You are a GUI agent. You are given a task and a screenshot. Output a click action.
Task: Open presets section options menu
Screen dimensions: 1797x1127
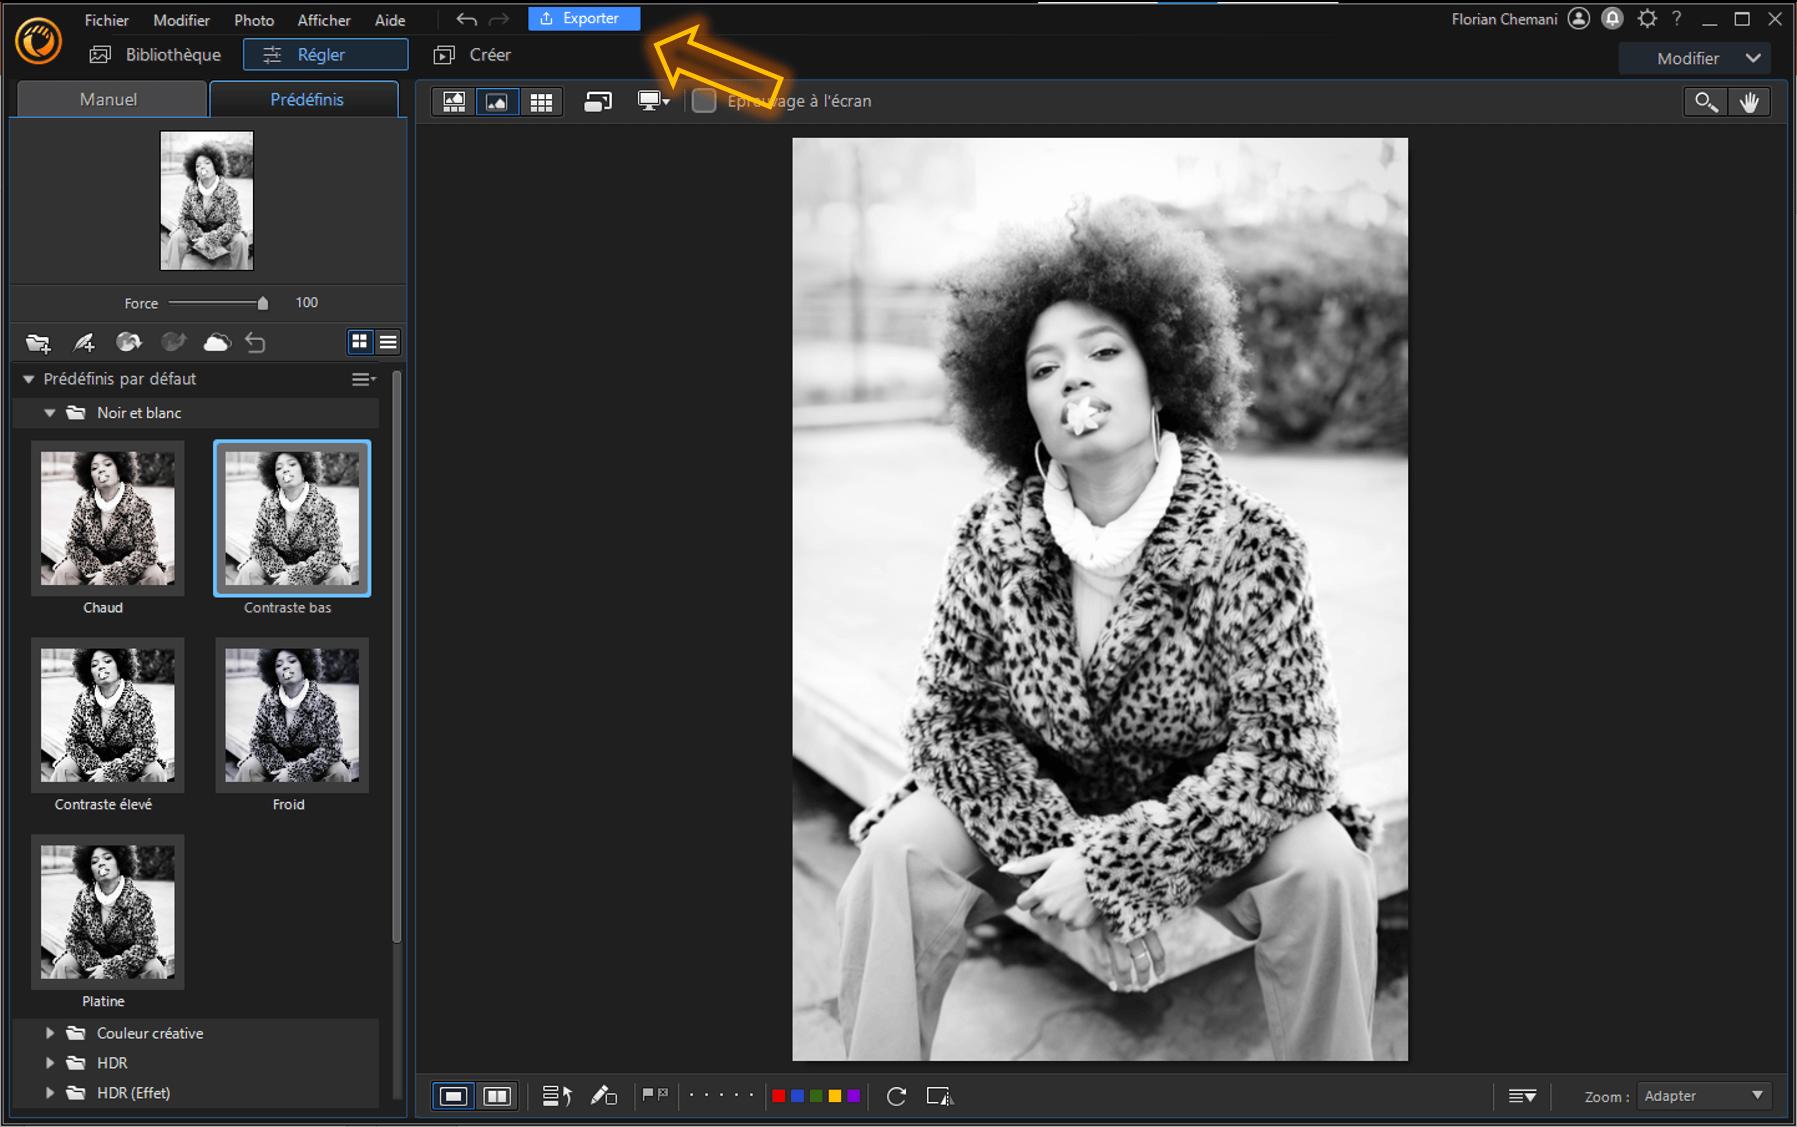[x=363, y=379]
